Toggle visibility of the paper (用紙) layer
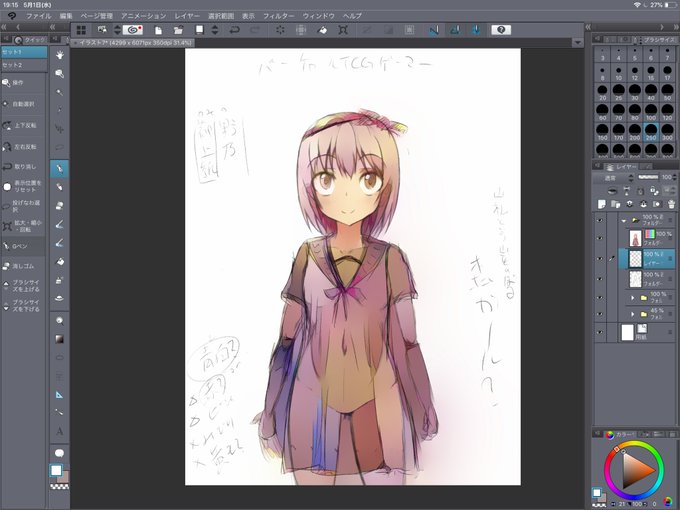 pos(600,333)
